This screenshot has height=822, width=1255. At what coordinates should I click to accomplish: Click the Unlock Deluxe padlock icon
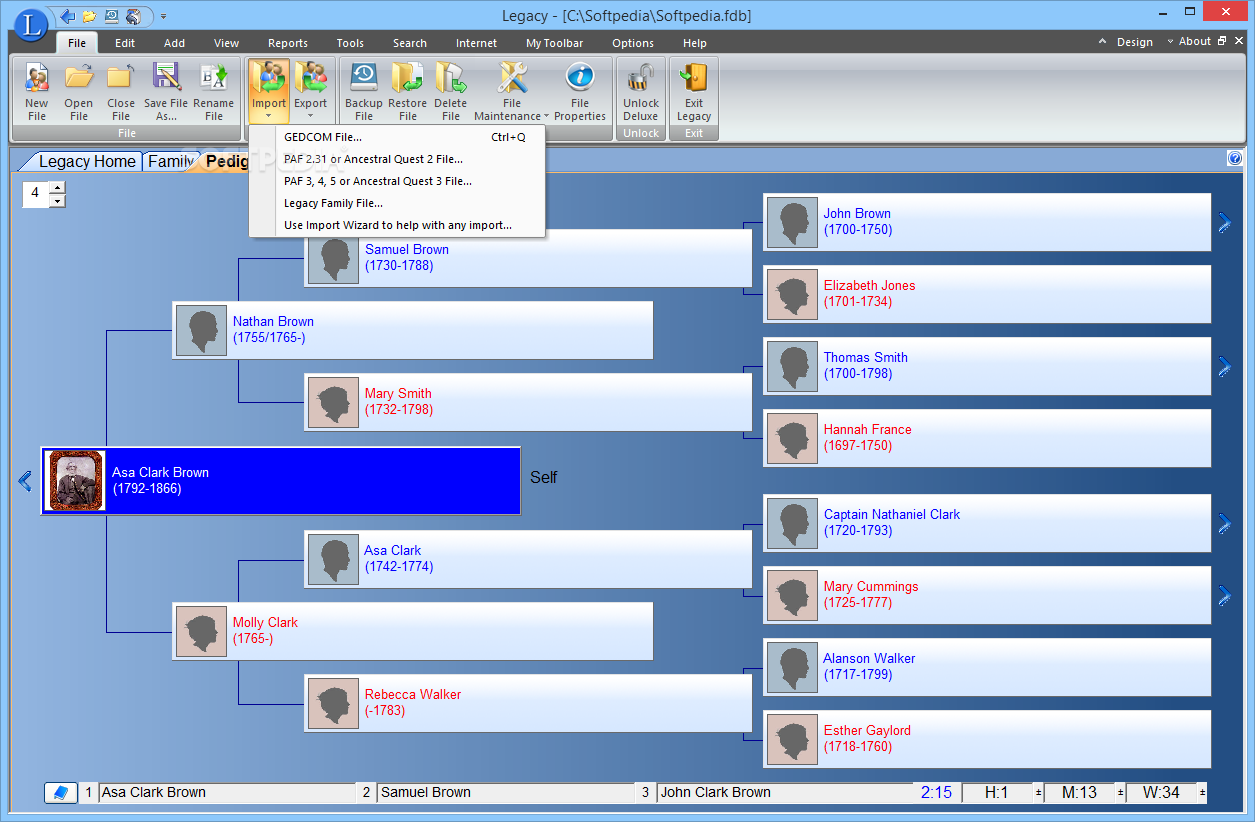click(640, 78)
